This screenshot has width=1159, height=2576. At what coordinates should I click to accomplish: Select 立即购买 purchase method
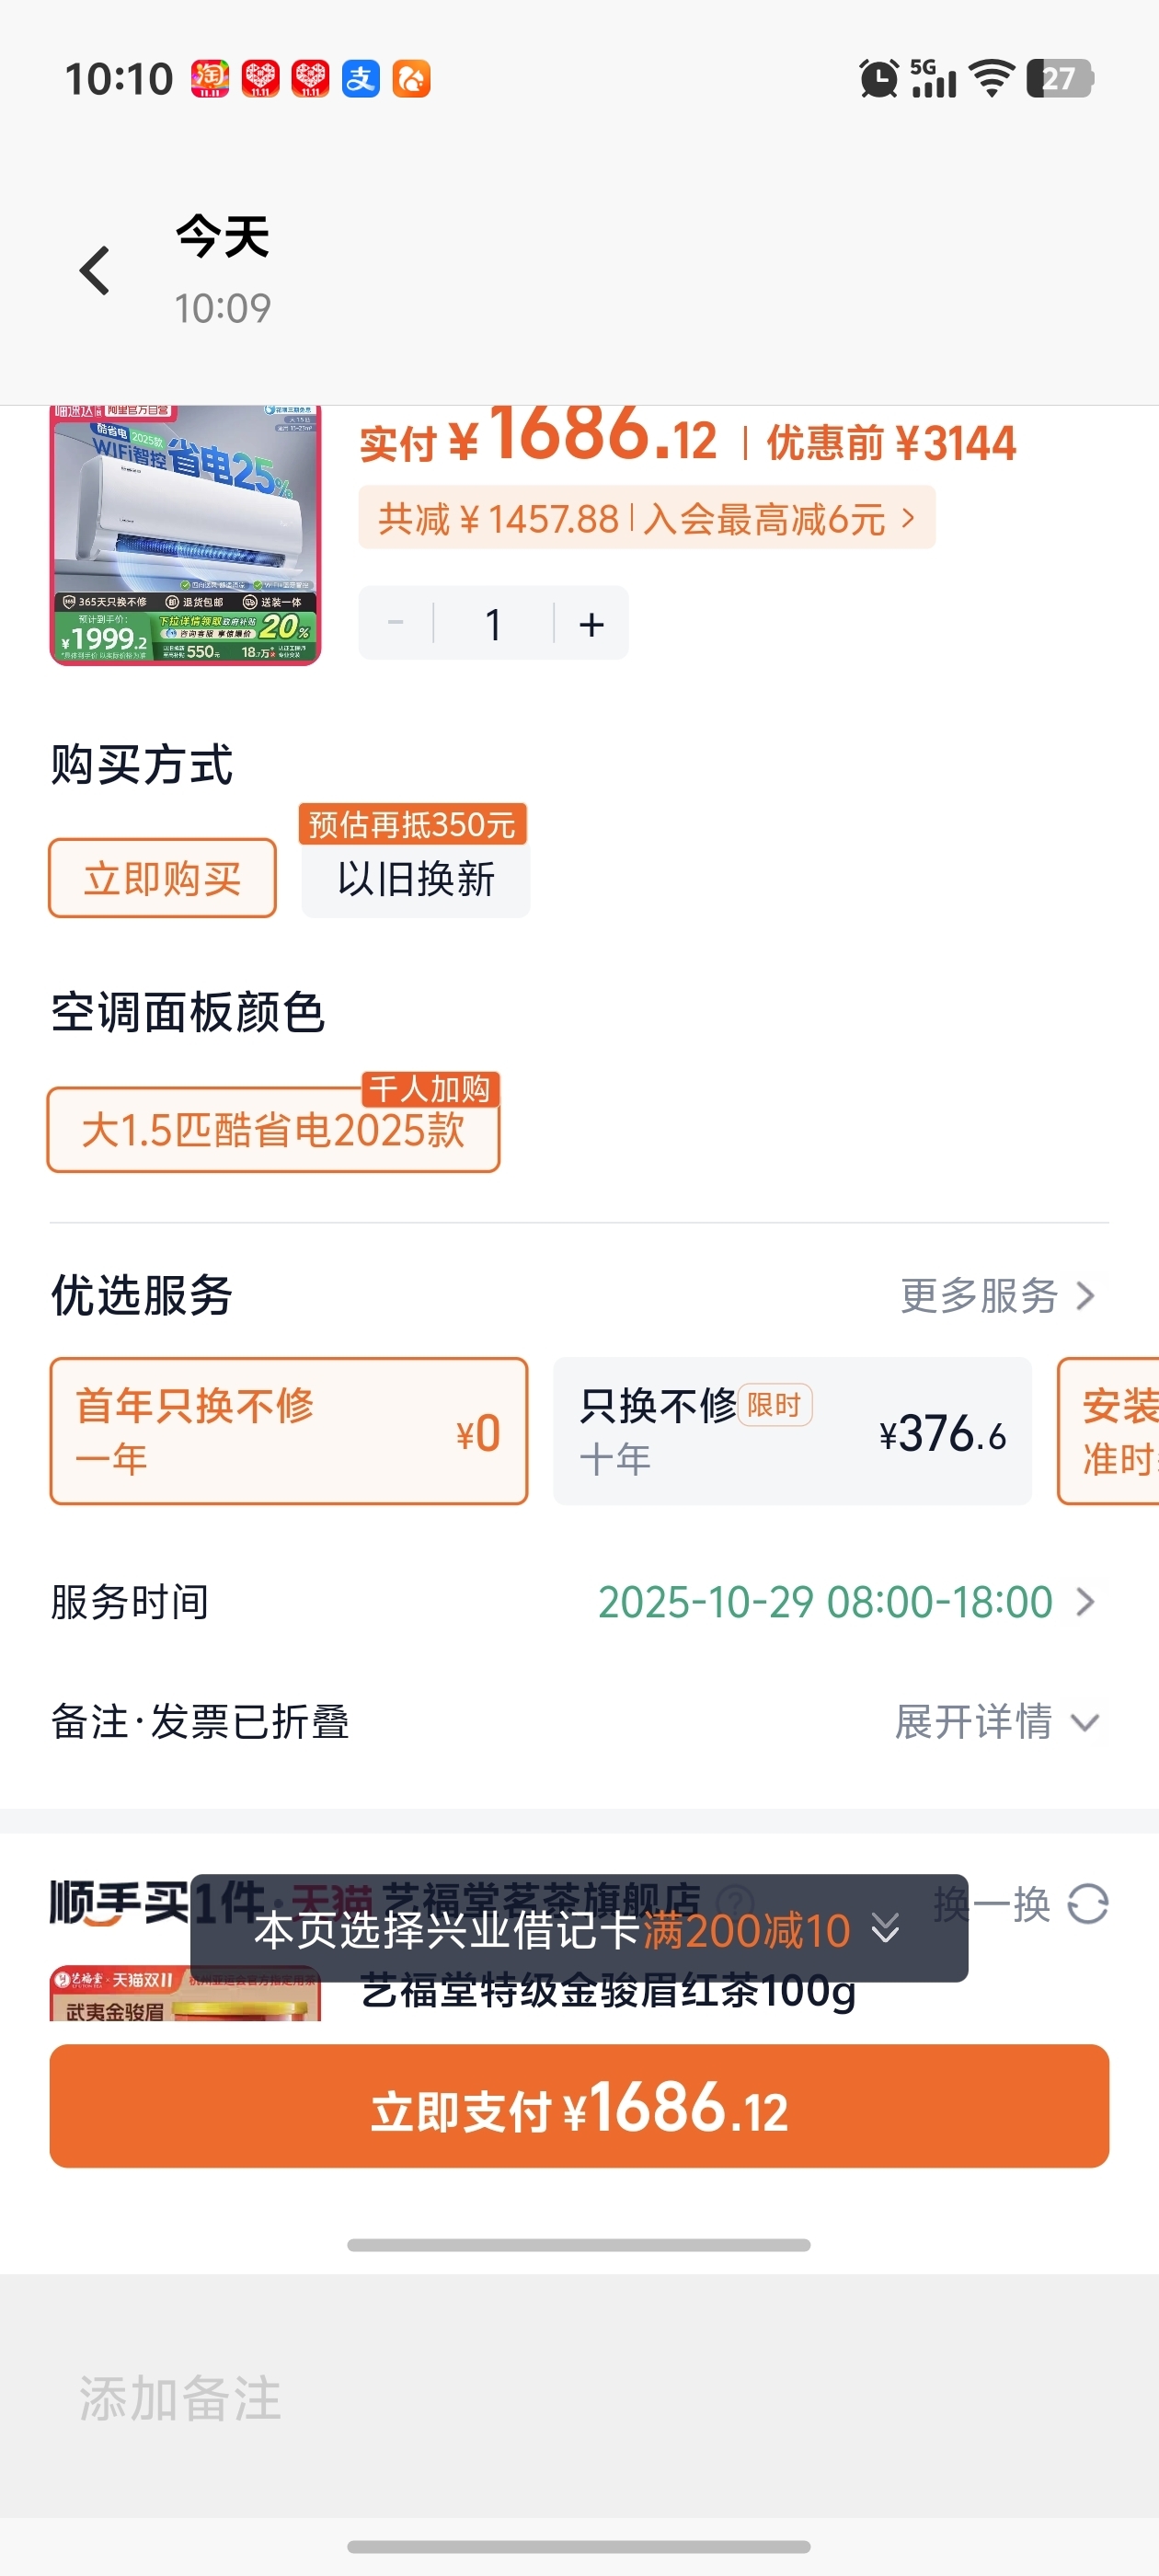163,878
